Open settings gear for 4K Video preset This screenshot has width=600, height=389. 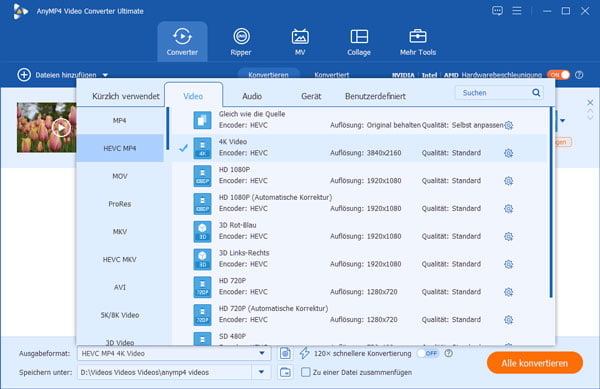(x=508, y=153)
